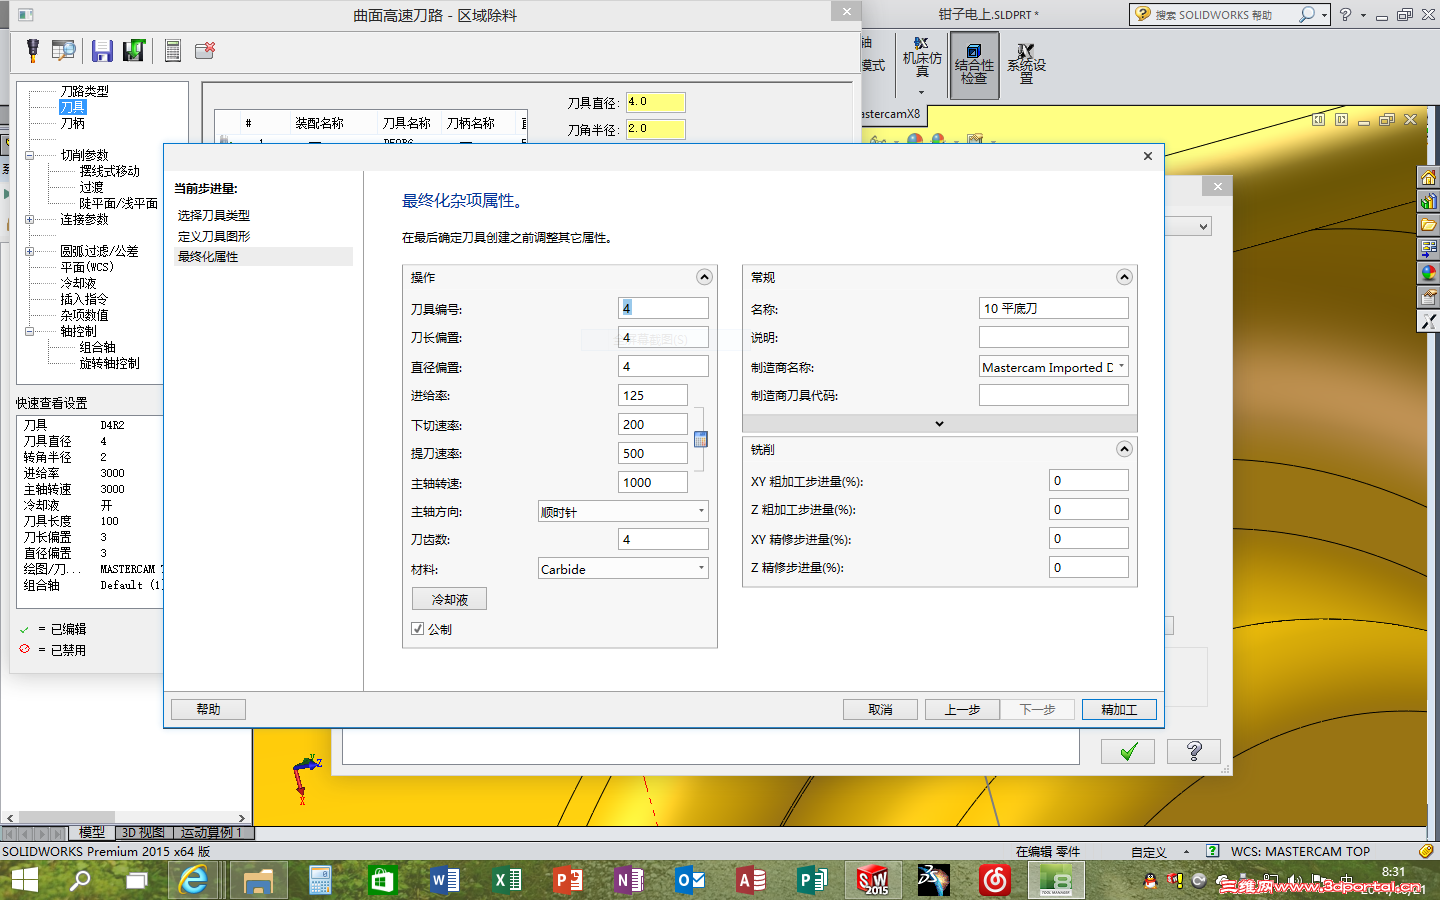Click the SolidWorks Resources home icon
Screen dimensions: 1440x900
pyautogui.click(x=1428, y=177)
